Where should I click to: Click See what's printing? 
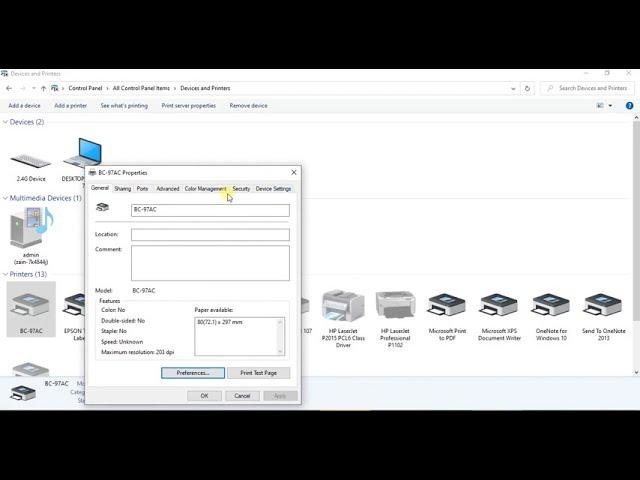(x=124, y=106)
